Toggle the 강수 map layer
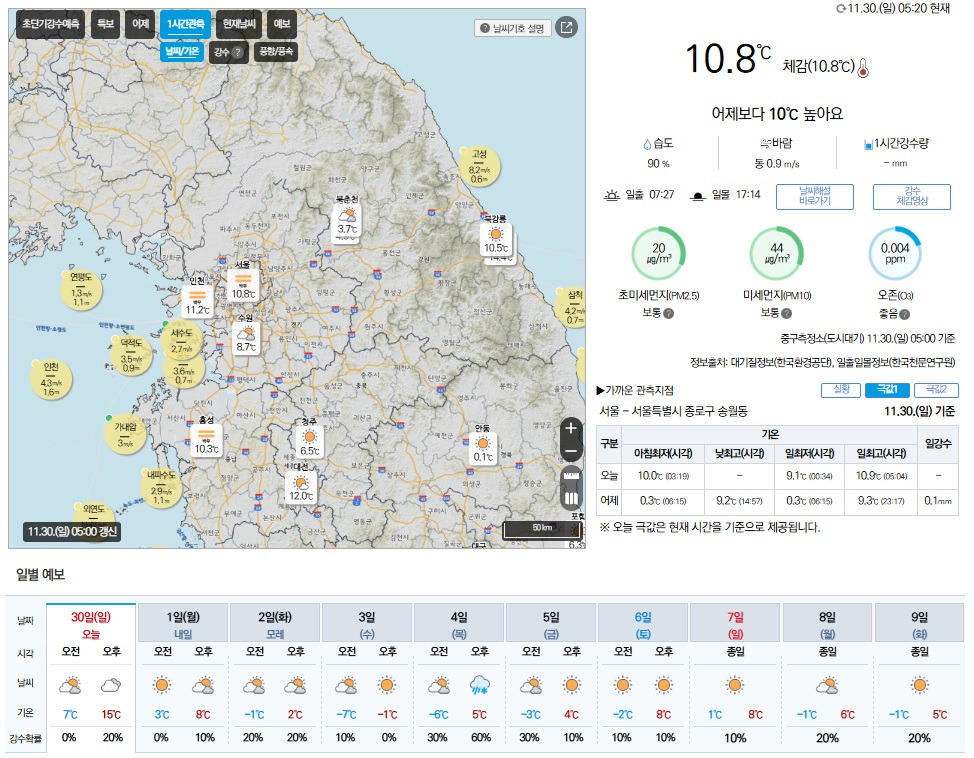The height and width of the screenshot is (758, 974). pos(229,52)
